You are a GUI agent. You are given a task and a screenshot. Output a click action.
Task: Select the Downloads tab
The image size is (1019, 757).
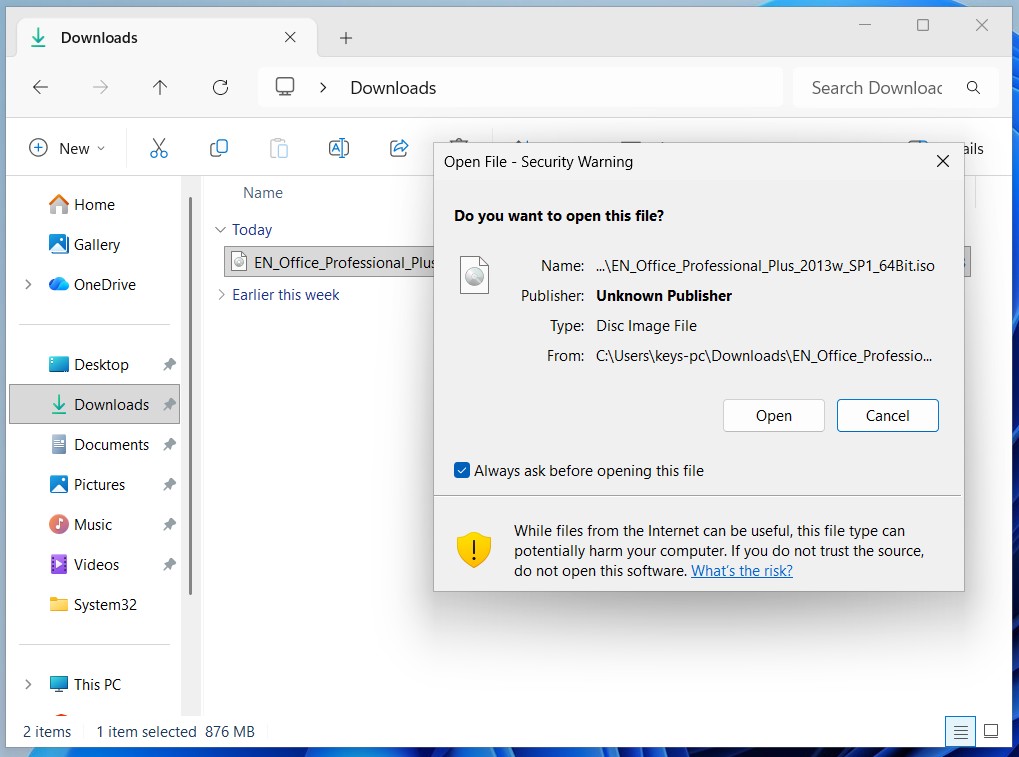[x=97, y=37]
